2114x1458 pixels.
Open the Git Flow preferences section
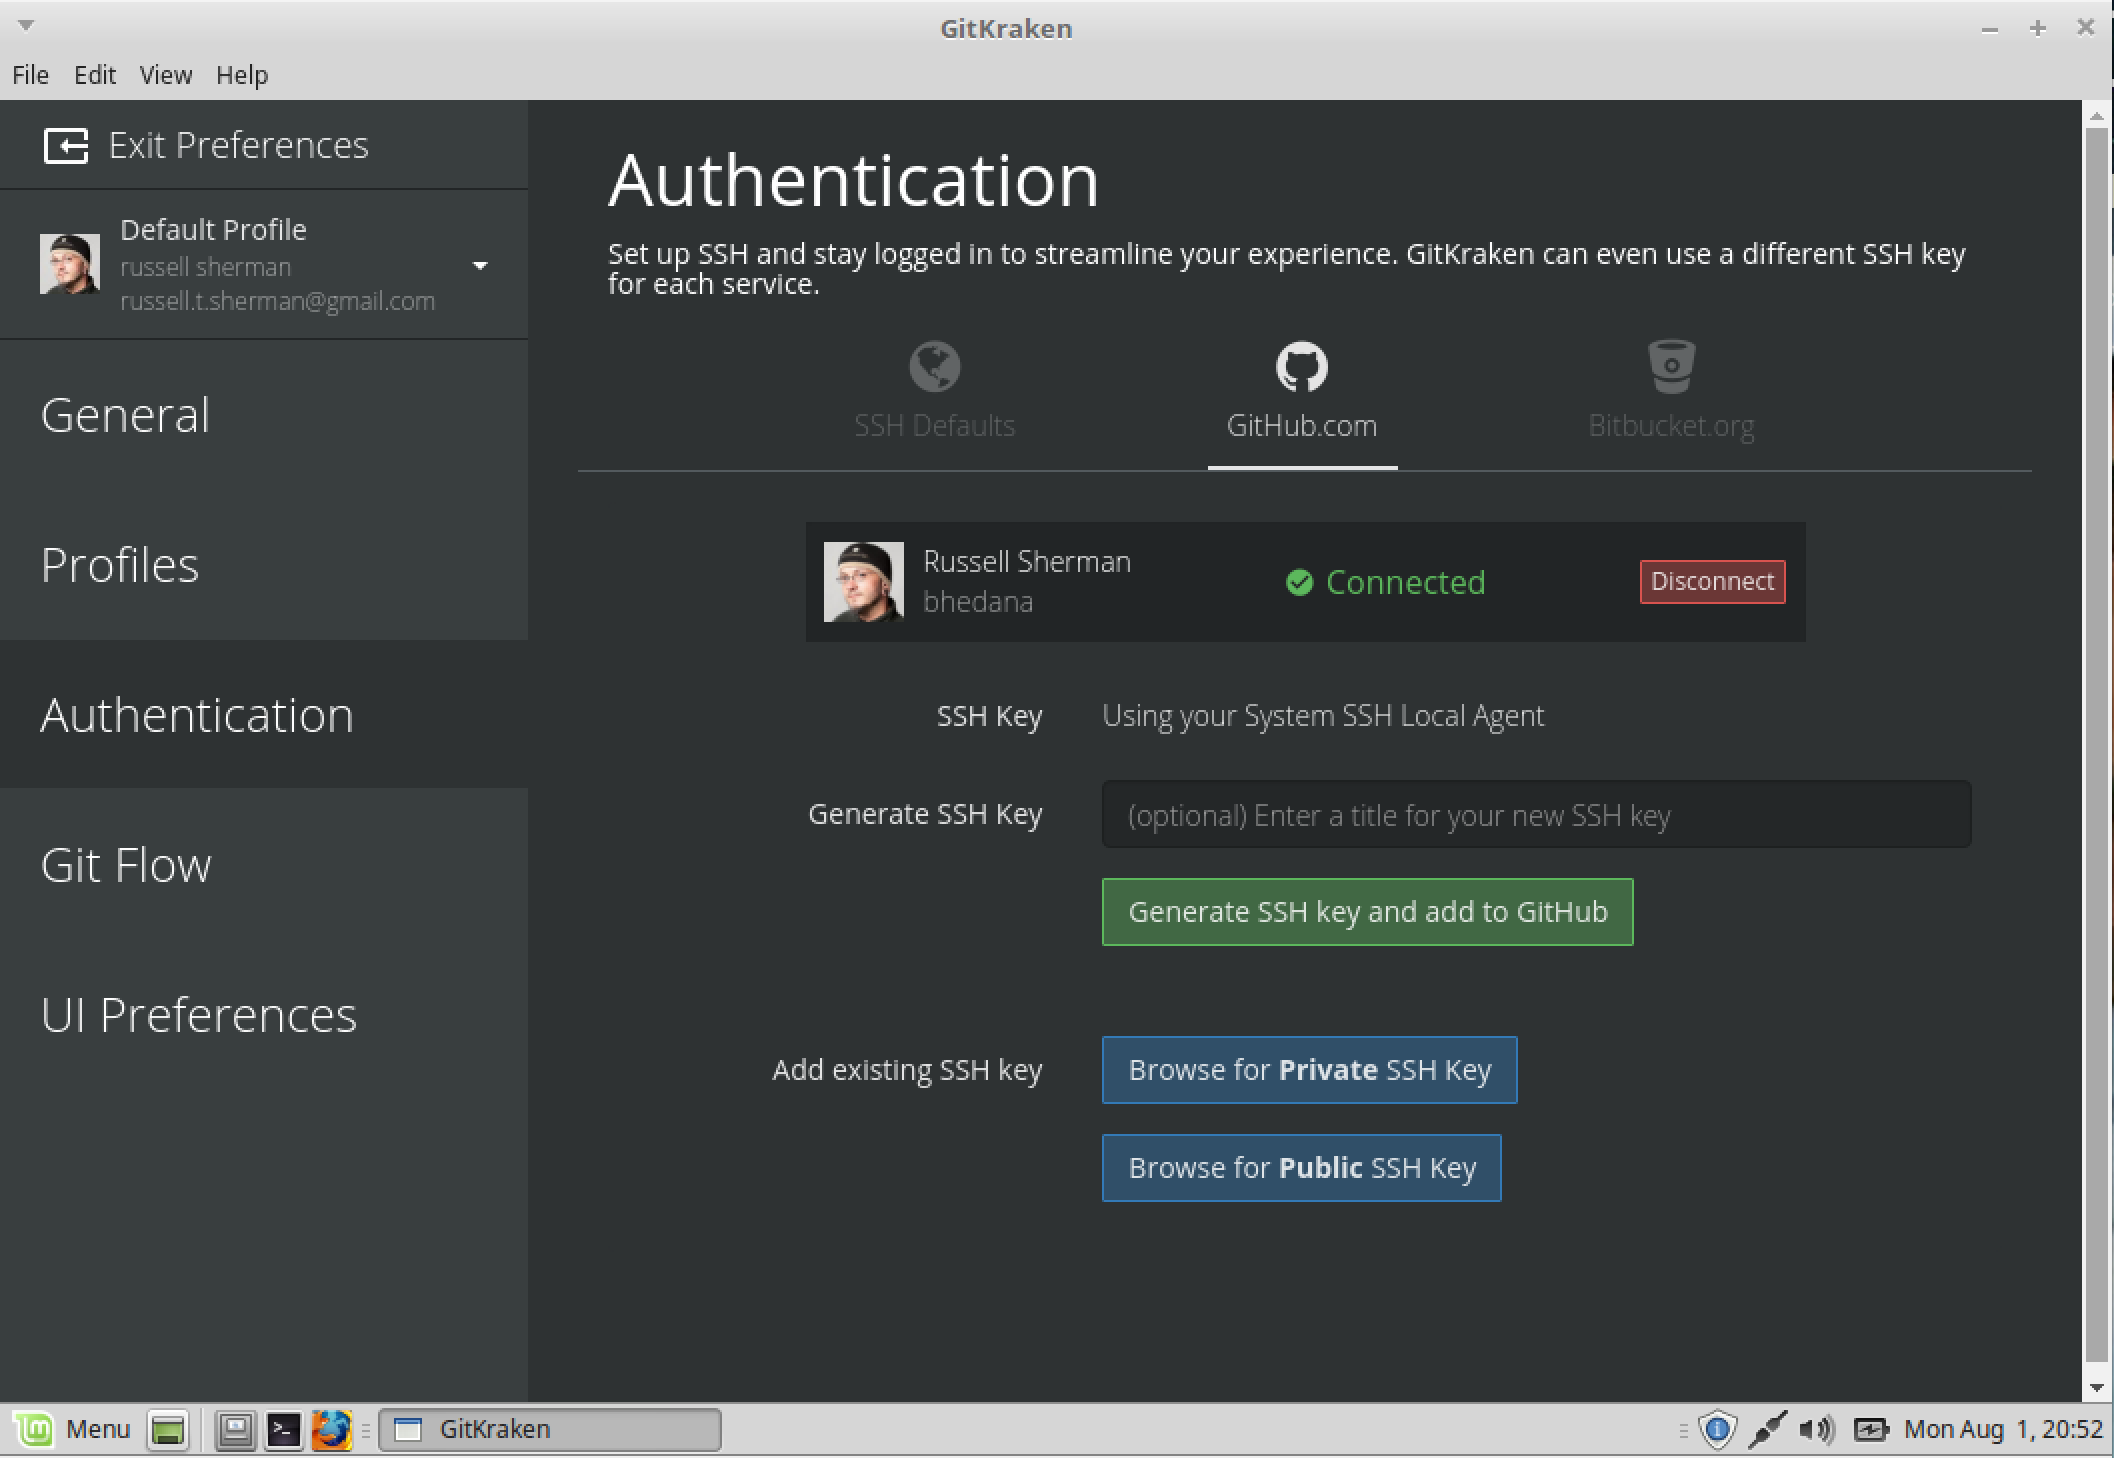(264, 865)
